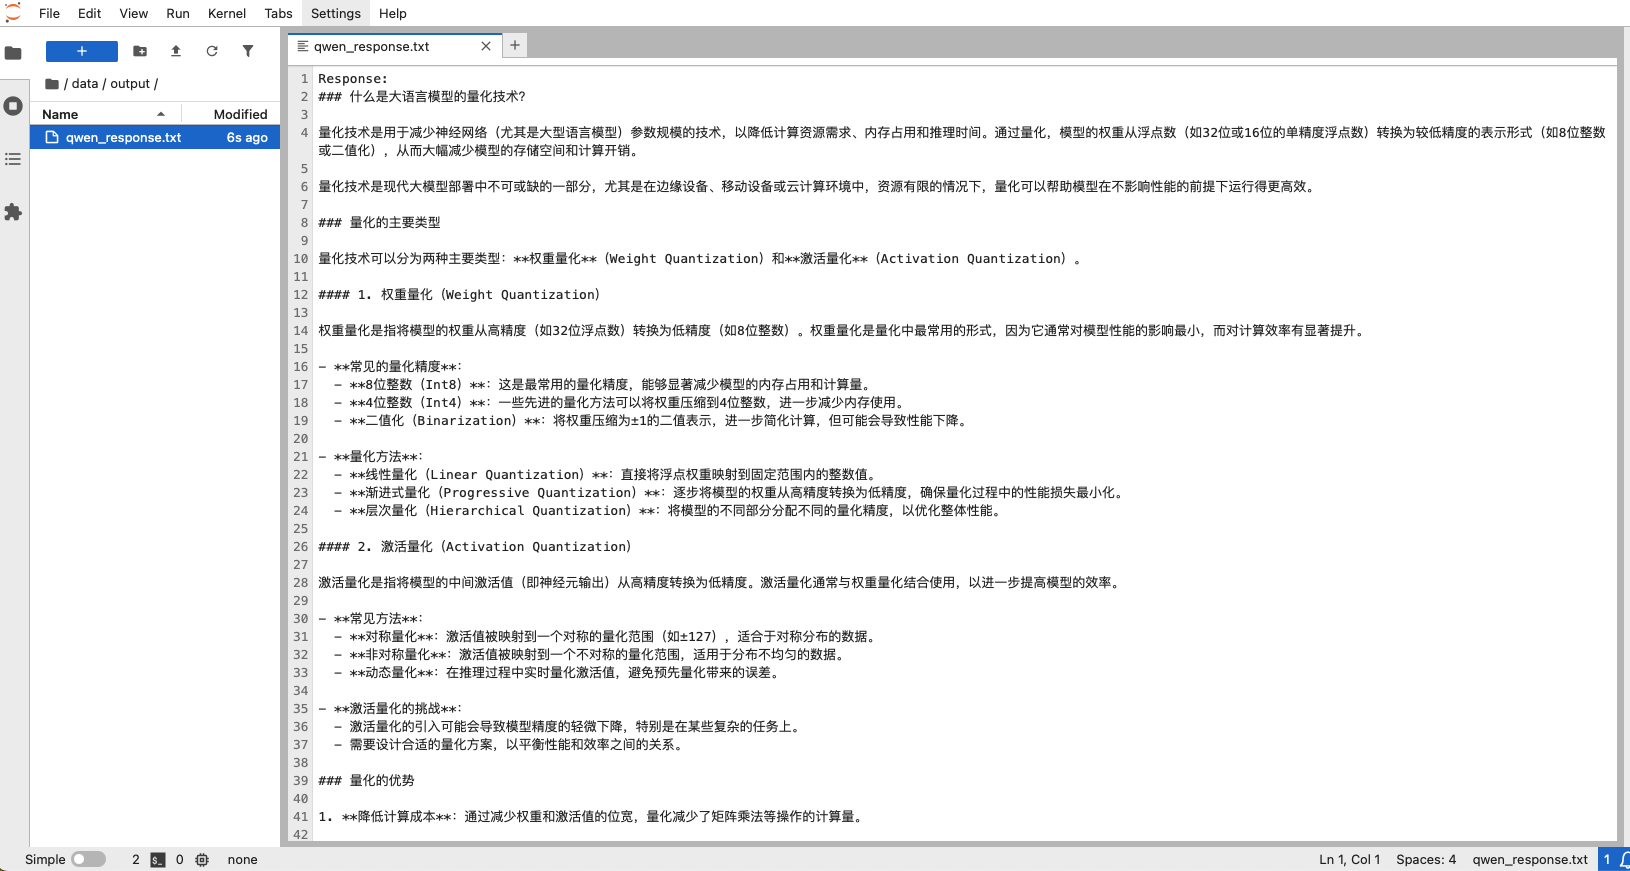Toggle the file filter funnel icon
The width and height of the screenshot is (1630, 871).
point(248,51)
